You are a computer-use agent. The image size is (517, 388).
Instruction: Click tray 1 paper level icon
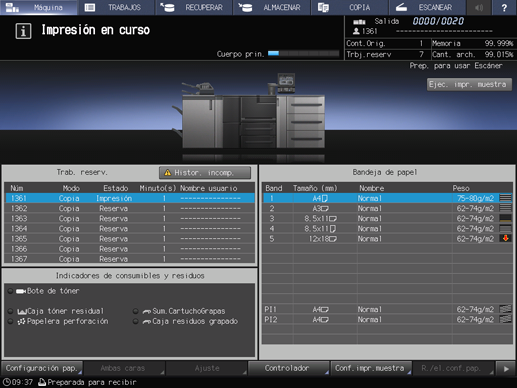(505, 198)
